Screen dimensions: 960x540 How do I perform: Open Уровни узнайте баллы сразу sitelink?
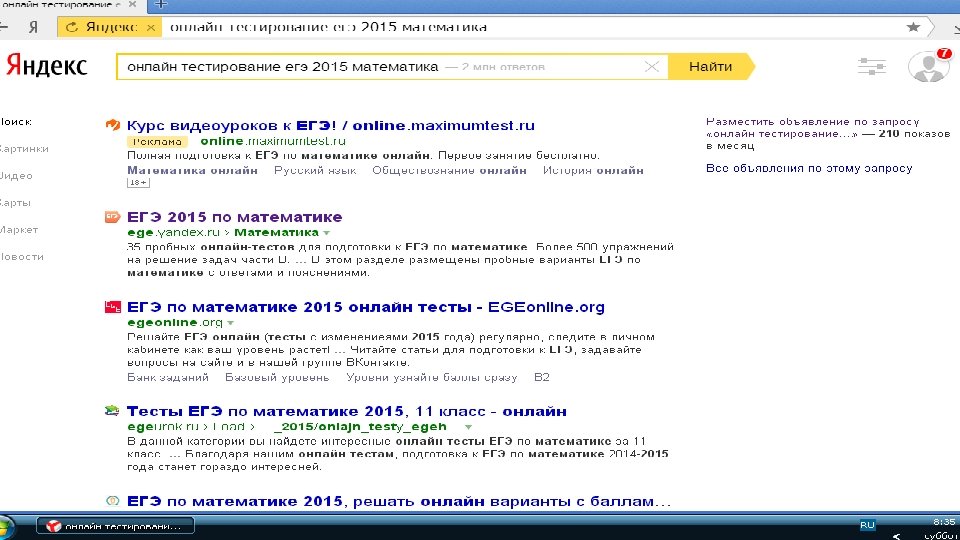tap(432, 377)
